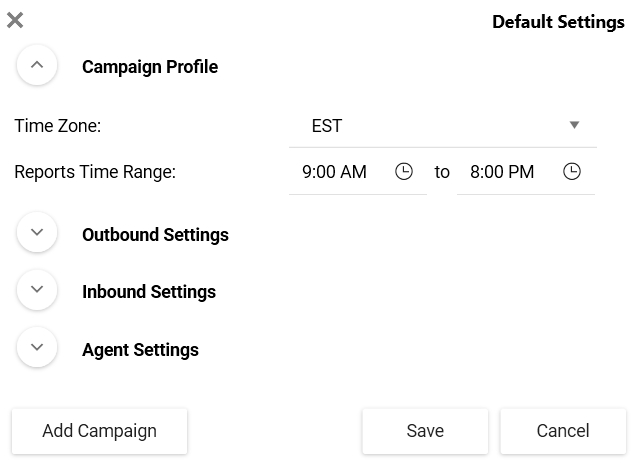Click the Time Zone label
The height and width of the screenshot is (463, 634).
pos(57,126)
